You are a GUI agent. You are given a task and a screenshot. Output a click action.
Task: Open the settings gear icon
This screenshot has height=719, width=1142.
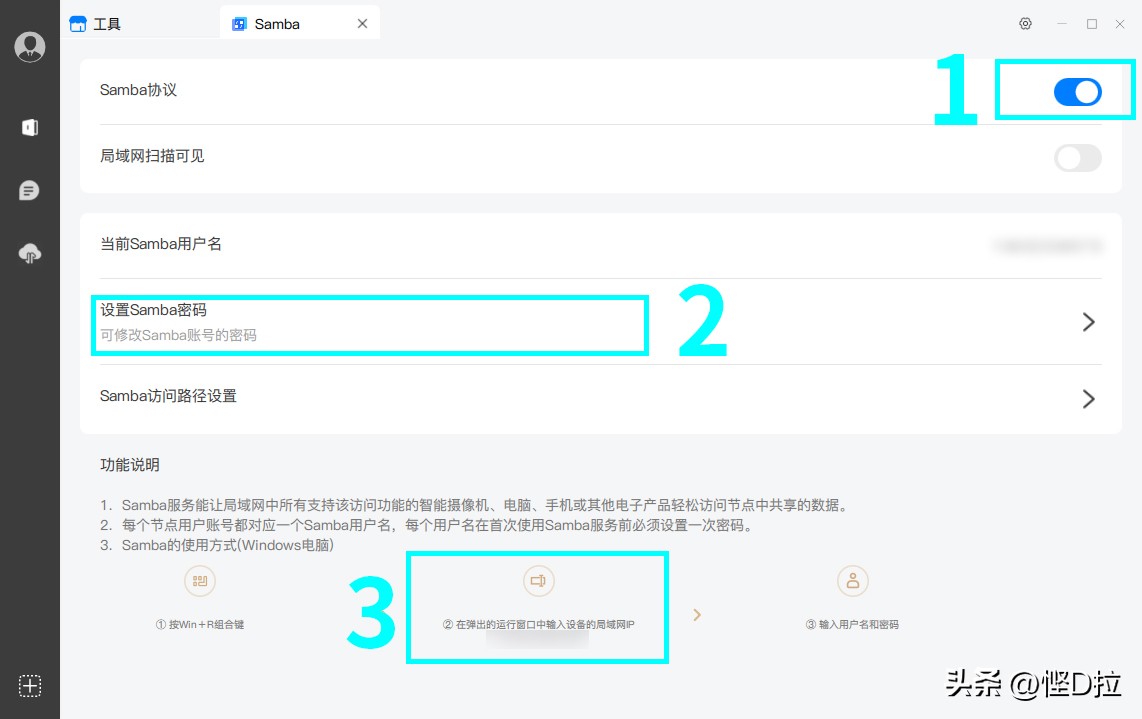[x=1025, y=23]
